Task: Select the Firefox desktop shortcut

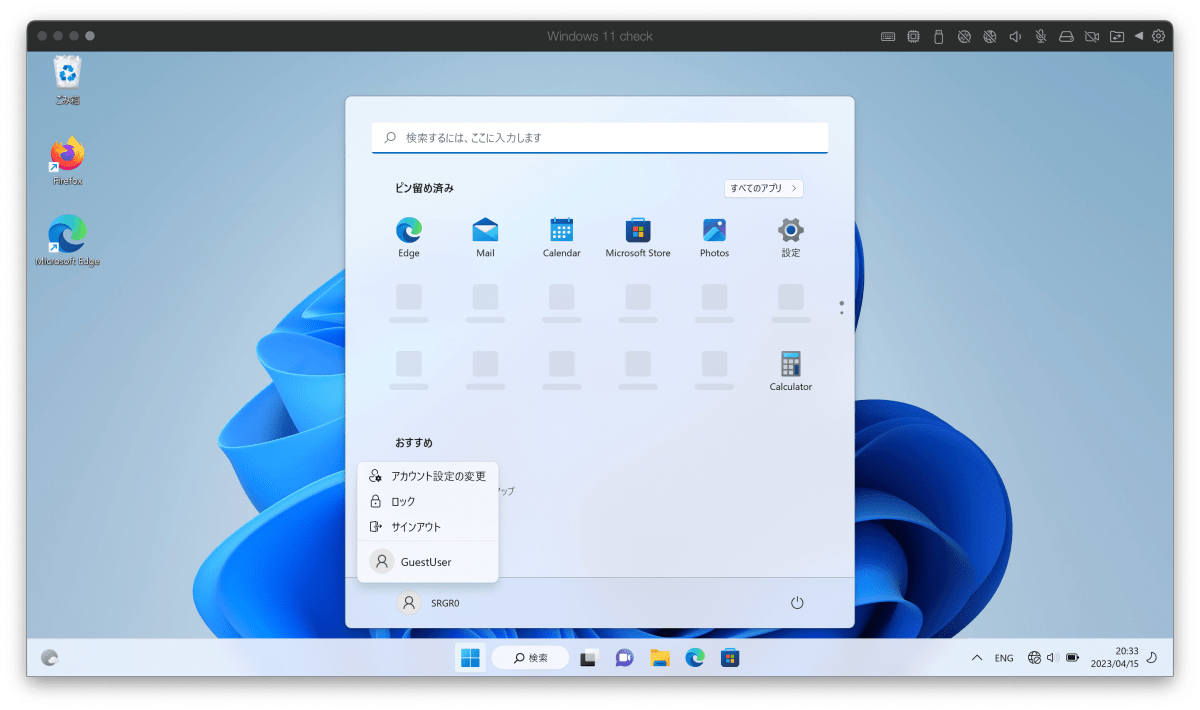Action: point(68,161)
